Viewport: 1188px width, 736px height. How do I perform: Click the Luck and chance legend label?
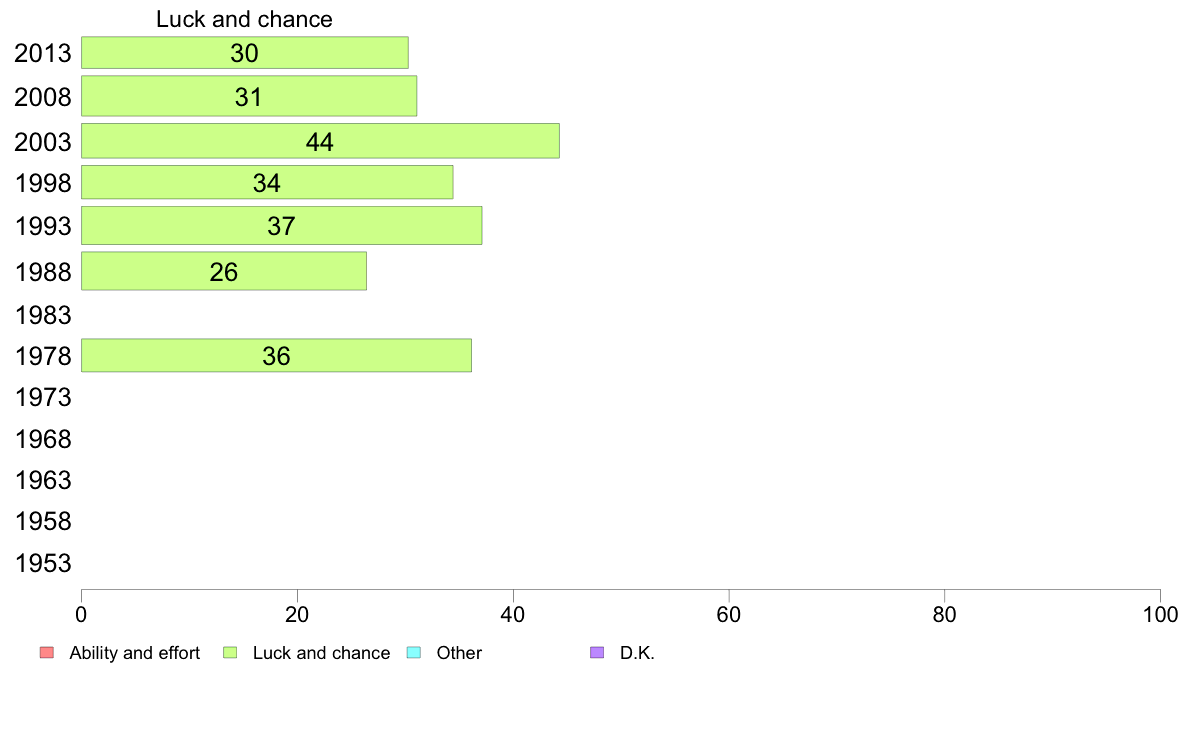click(321, 653)
